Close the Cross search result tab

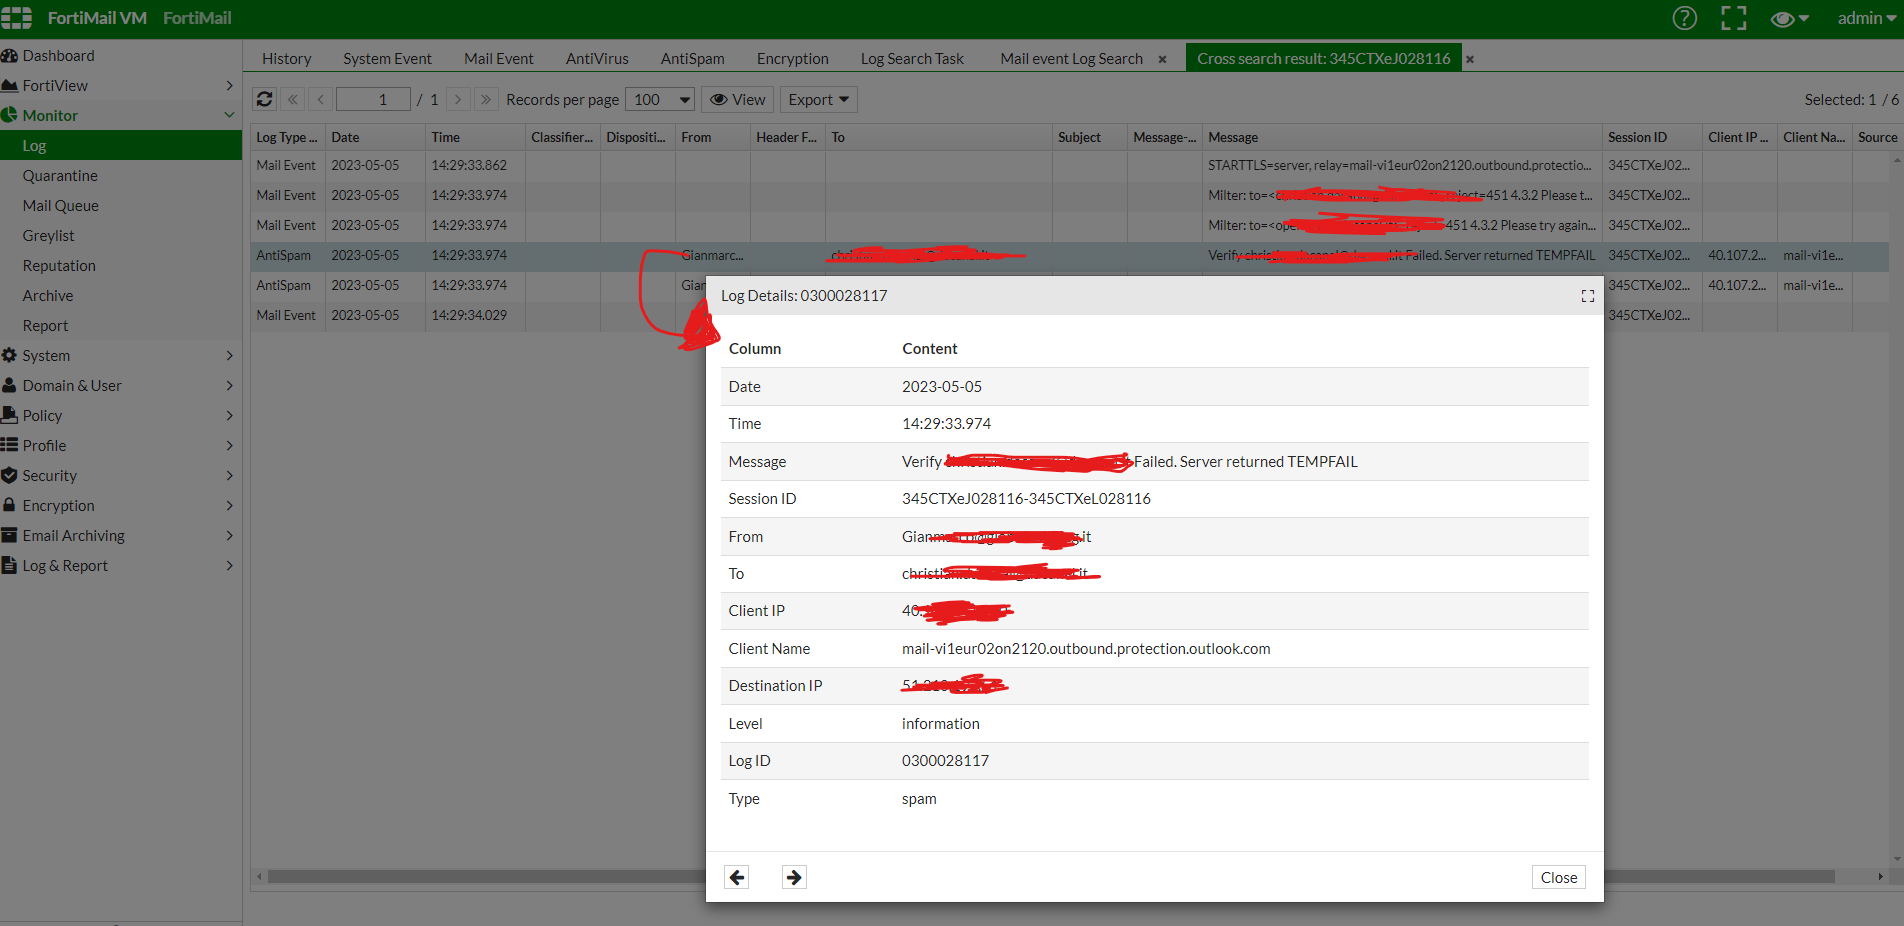click(1470, 59)
